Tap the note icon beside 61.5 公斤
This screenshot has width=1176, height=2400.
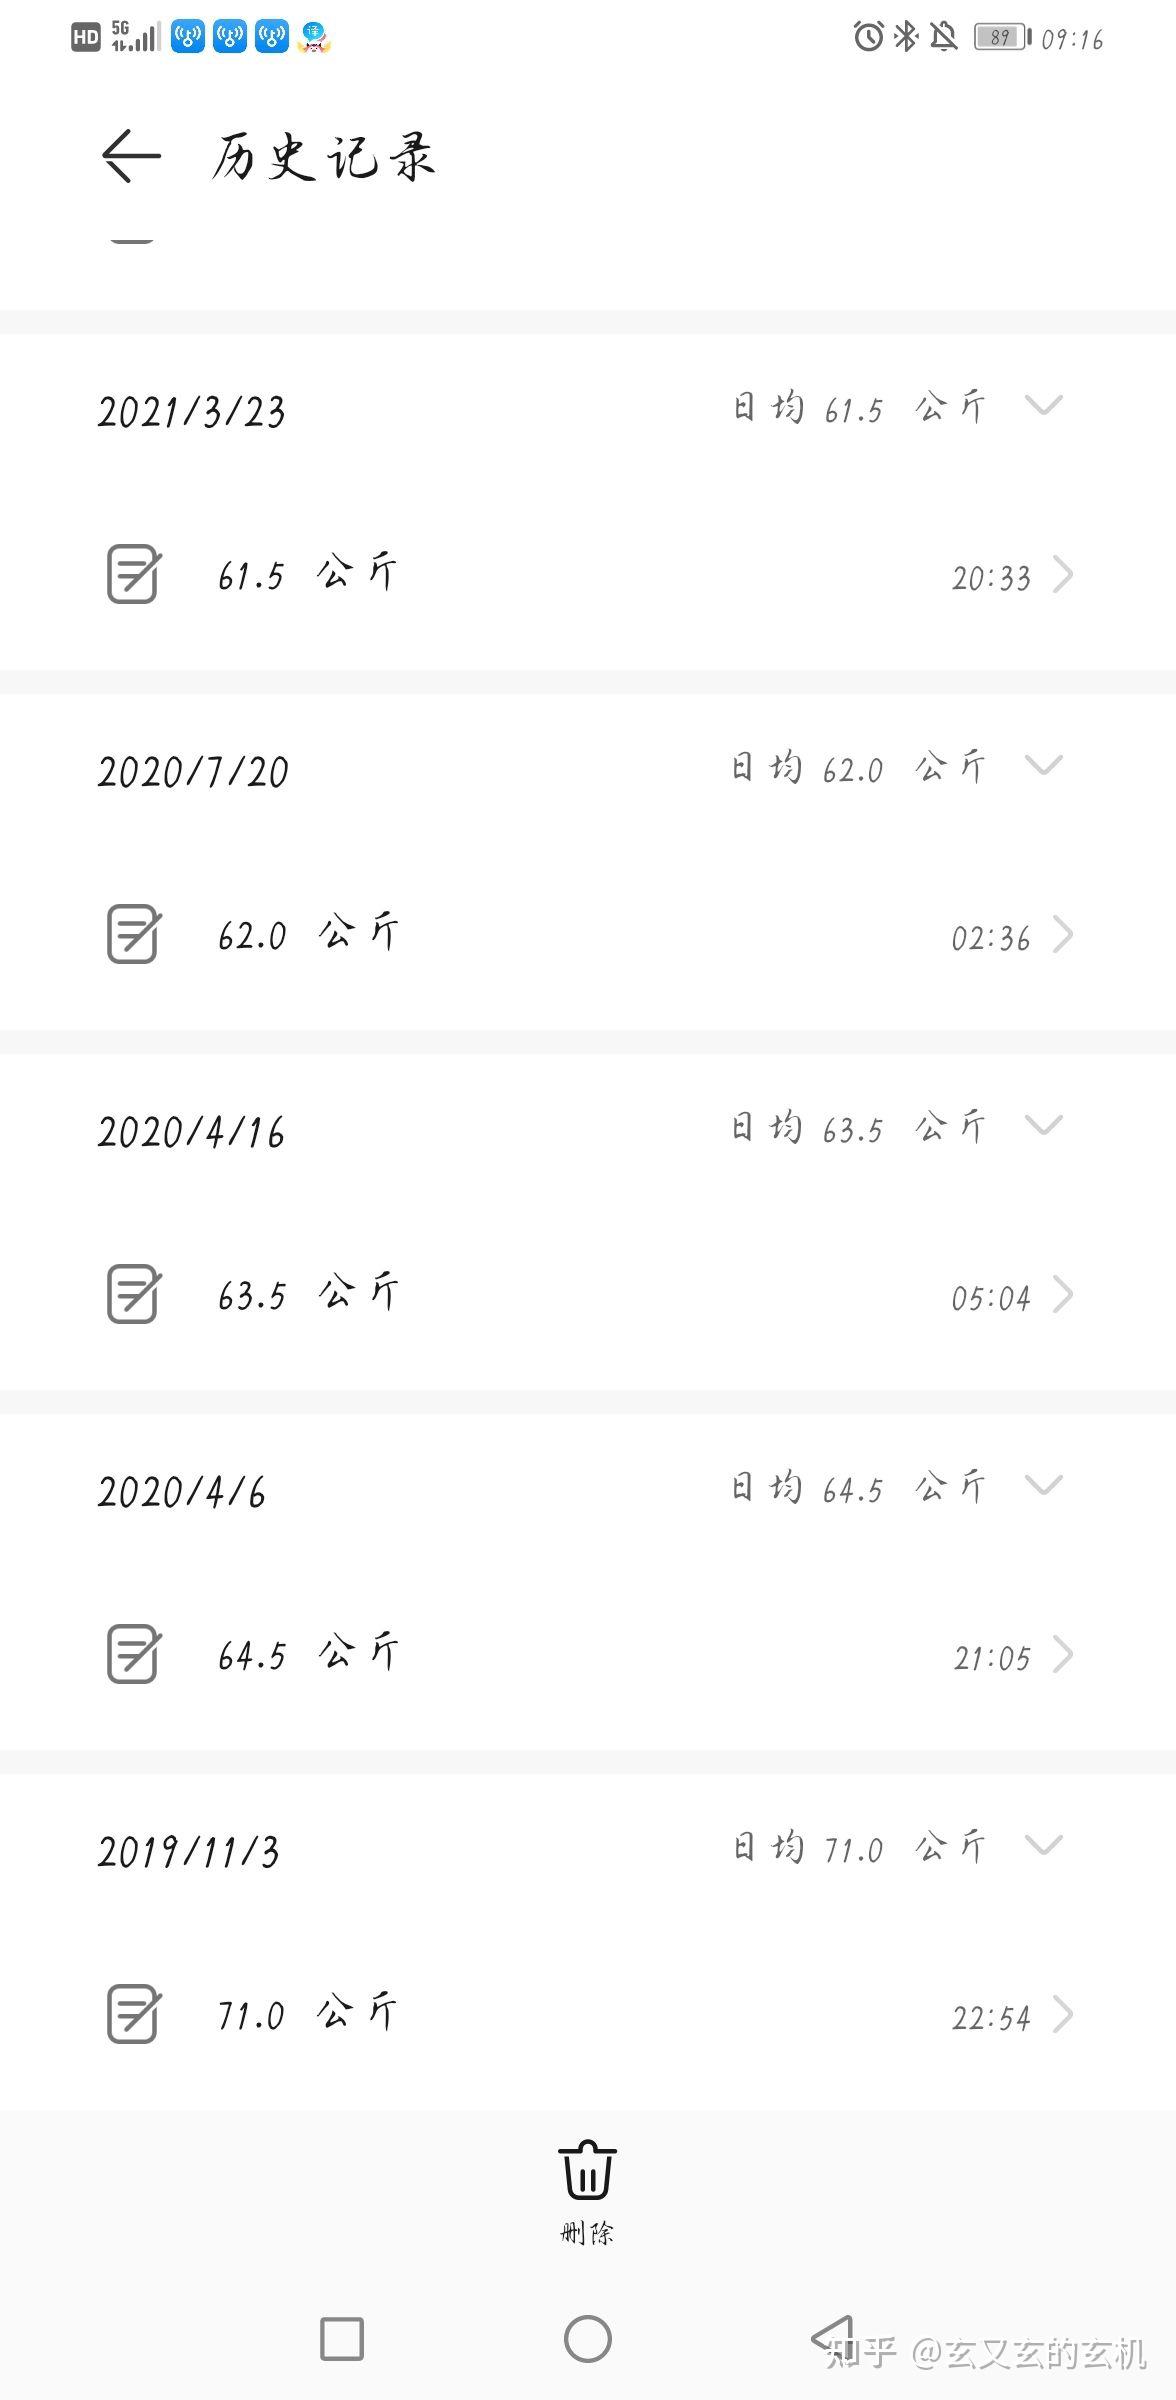133,575
